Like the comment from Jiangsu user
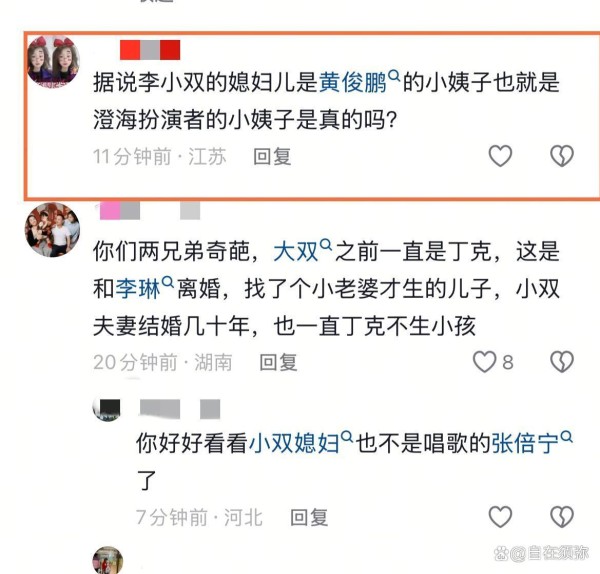 coord(500,156)
